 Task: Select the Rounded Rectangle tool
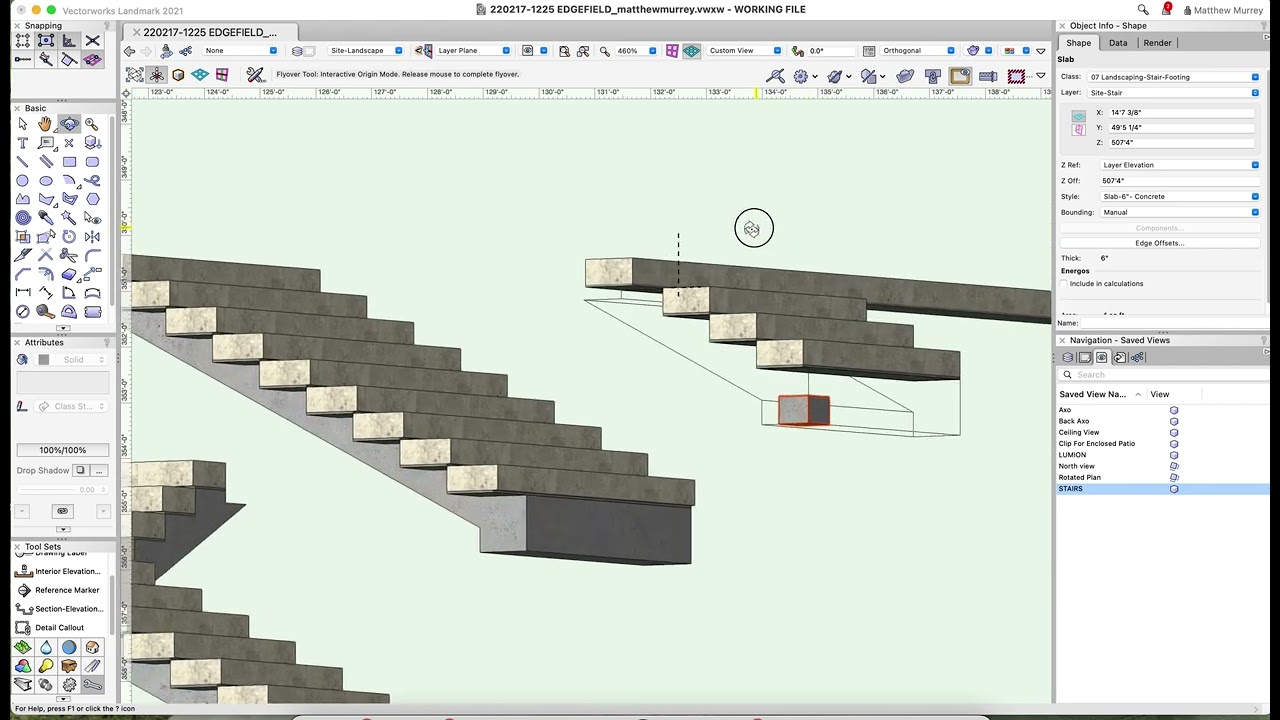coord(92,162)
